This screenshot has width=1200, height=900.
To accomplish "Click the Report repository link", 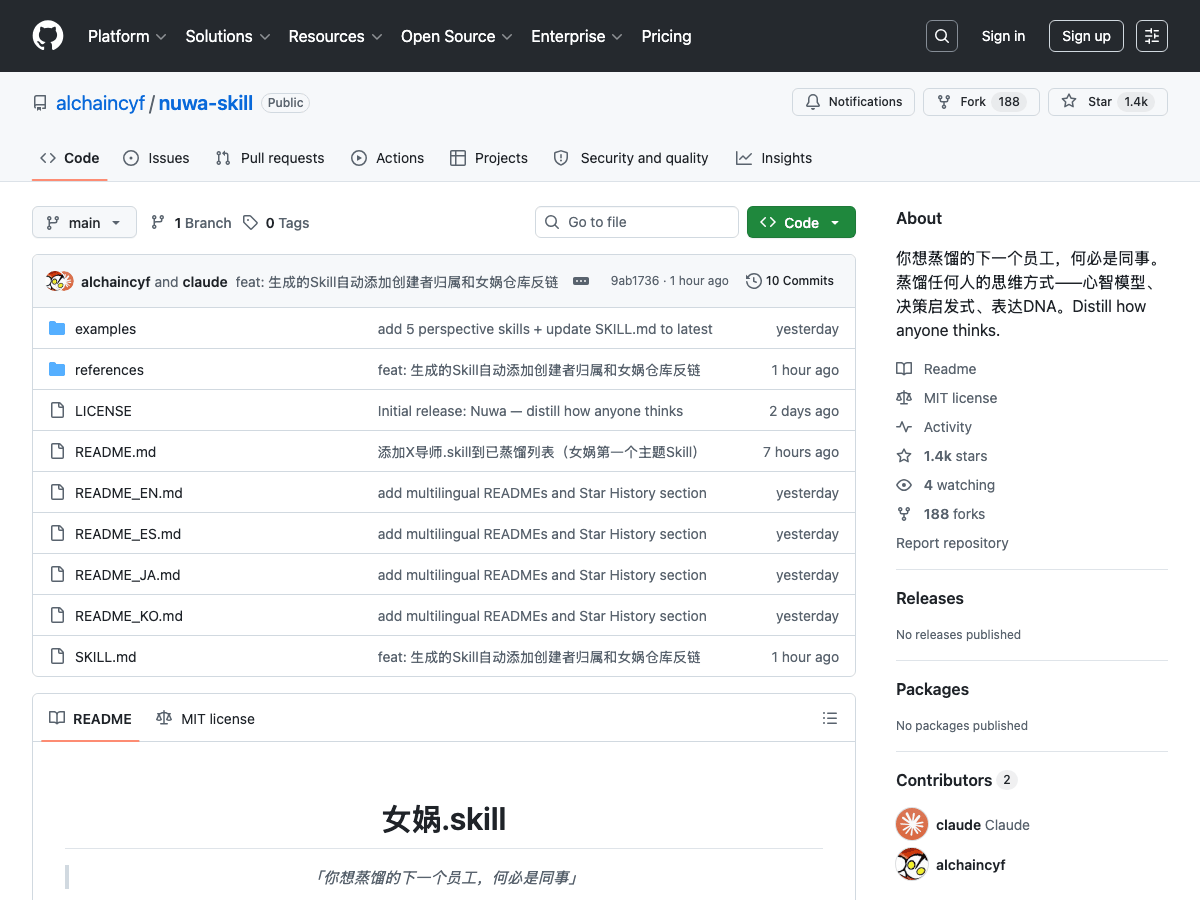I will (952, 543).
